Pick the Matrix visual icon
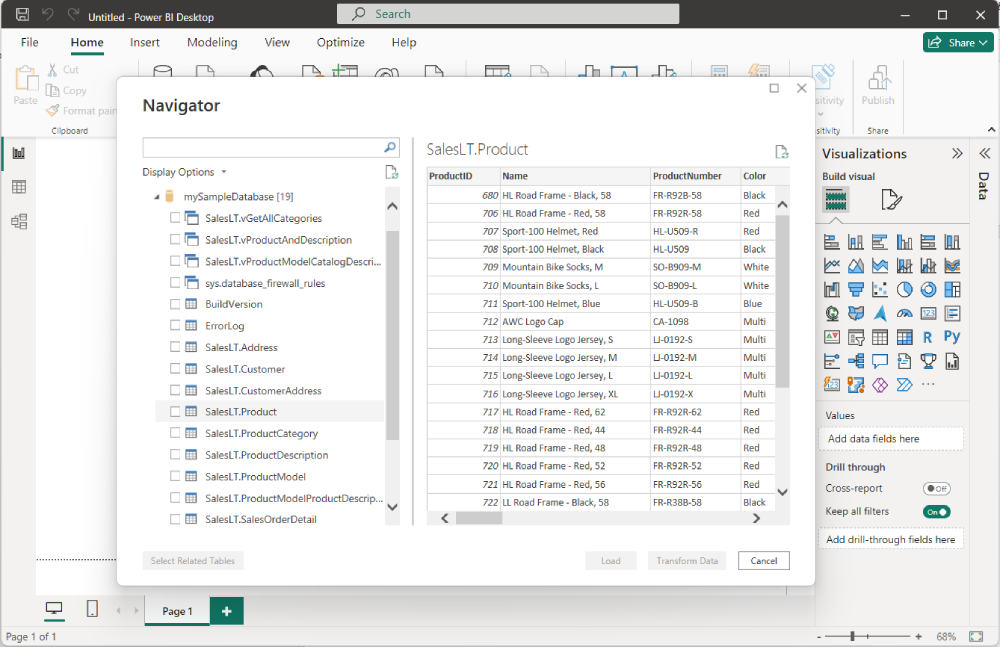The height and width of the screenshot is (647, 1000). [x=904, y=337]
